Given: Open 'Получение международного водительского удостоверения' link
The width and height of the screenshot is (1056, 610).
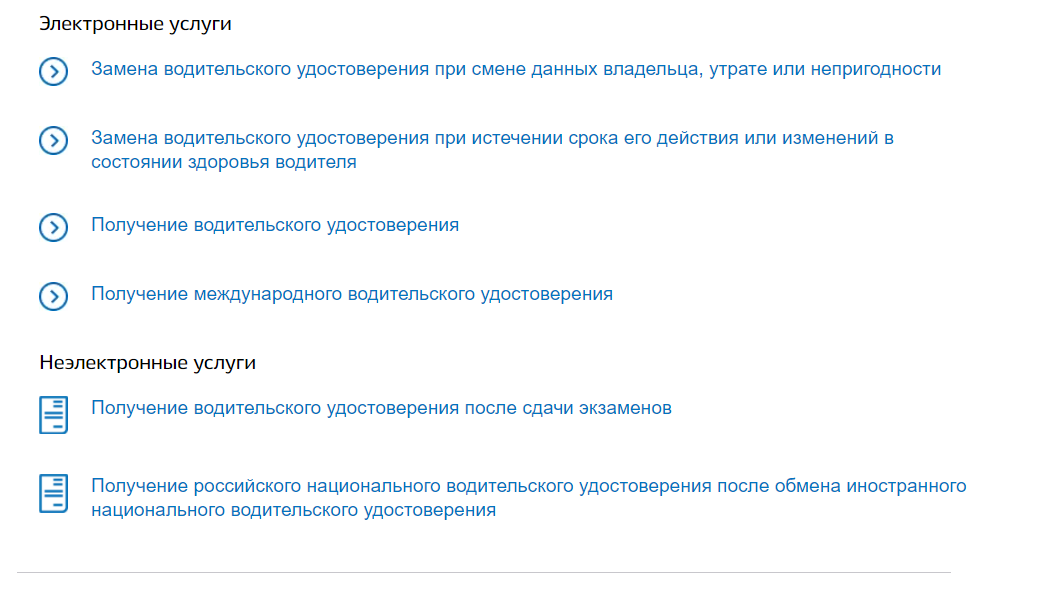Looking at the screenshot, I should [x=352, y=294].
